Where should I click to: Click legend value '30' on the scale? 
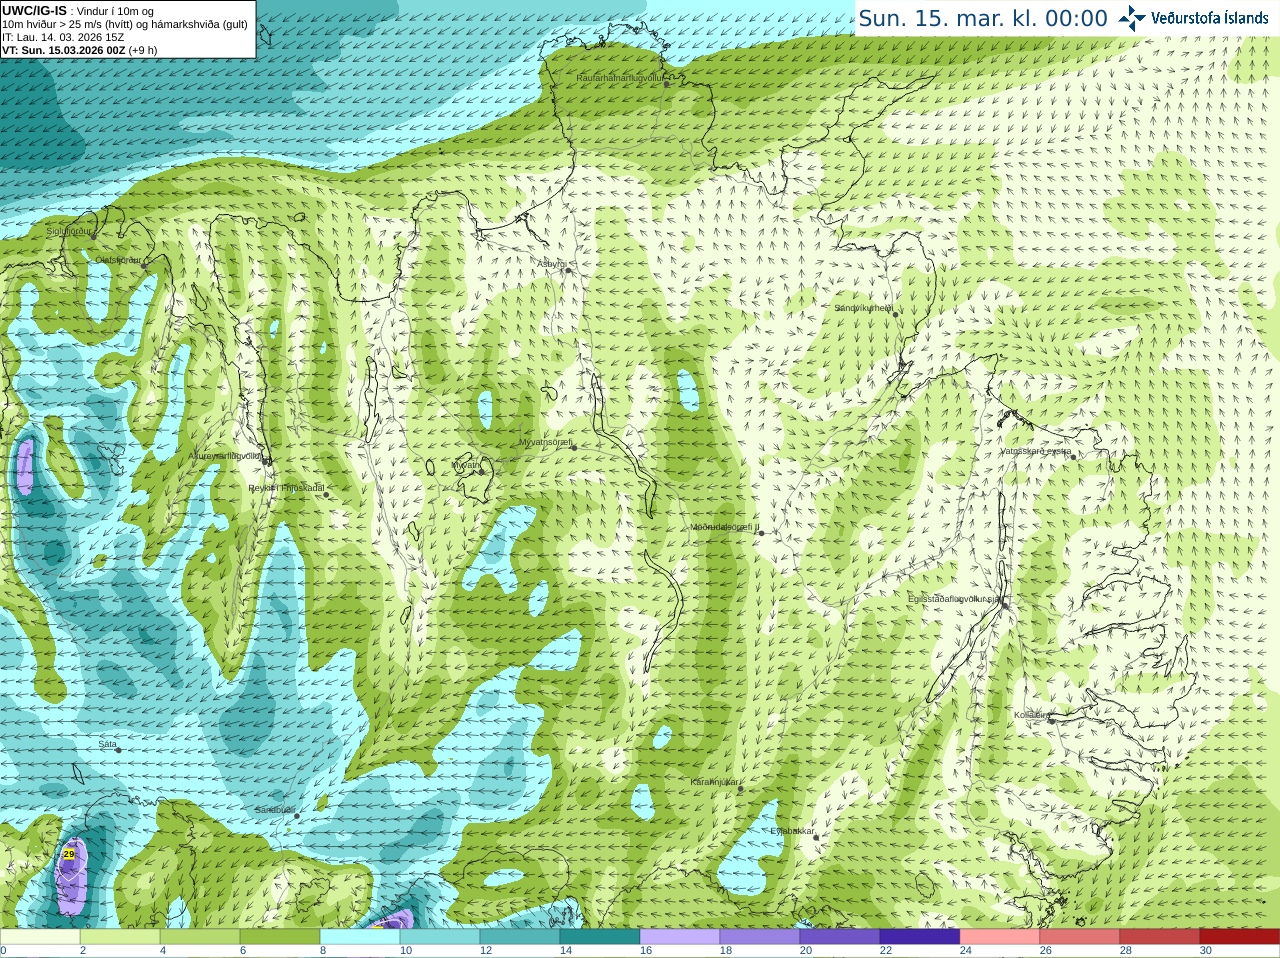1206,951
